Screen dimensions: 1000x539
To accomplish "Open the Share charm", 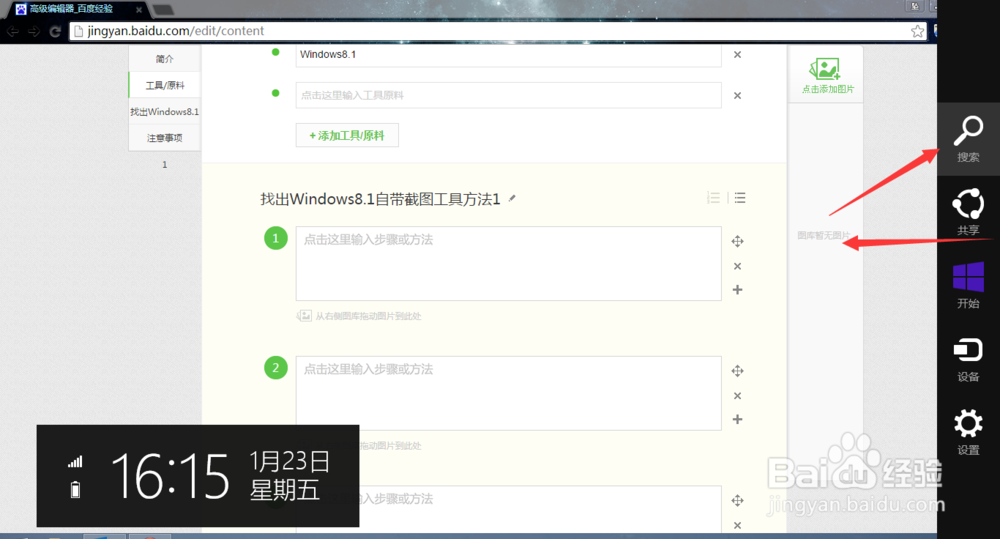I will point(968,212).
